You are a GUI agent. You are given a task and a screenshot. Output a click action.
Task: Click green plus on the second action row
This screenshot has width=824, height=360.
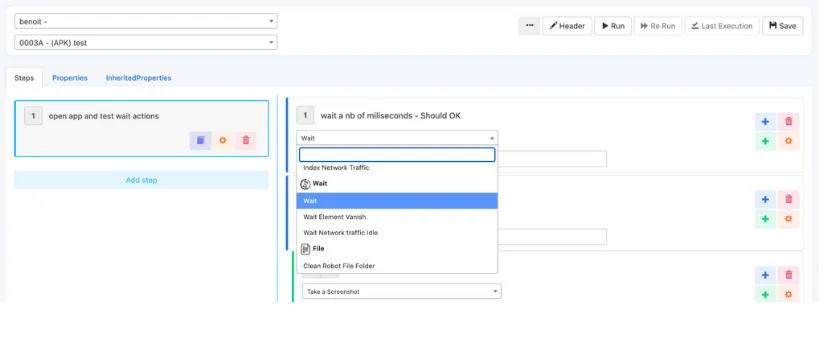tap(765, 219)
